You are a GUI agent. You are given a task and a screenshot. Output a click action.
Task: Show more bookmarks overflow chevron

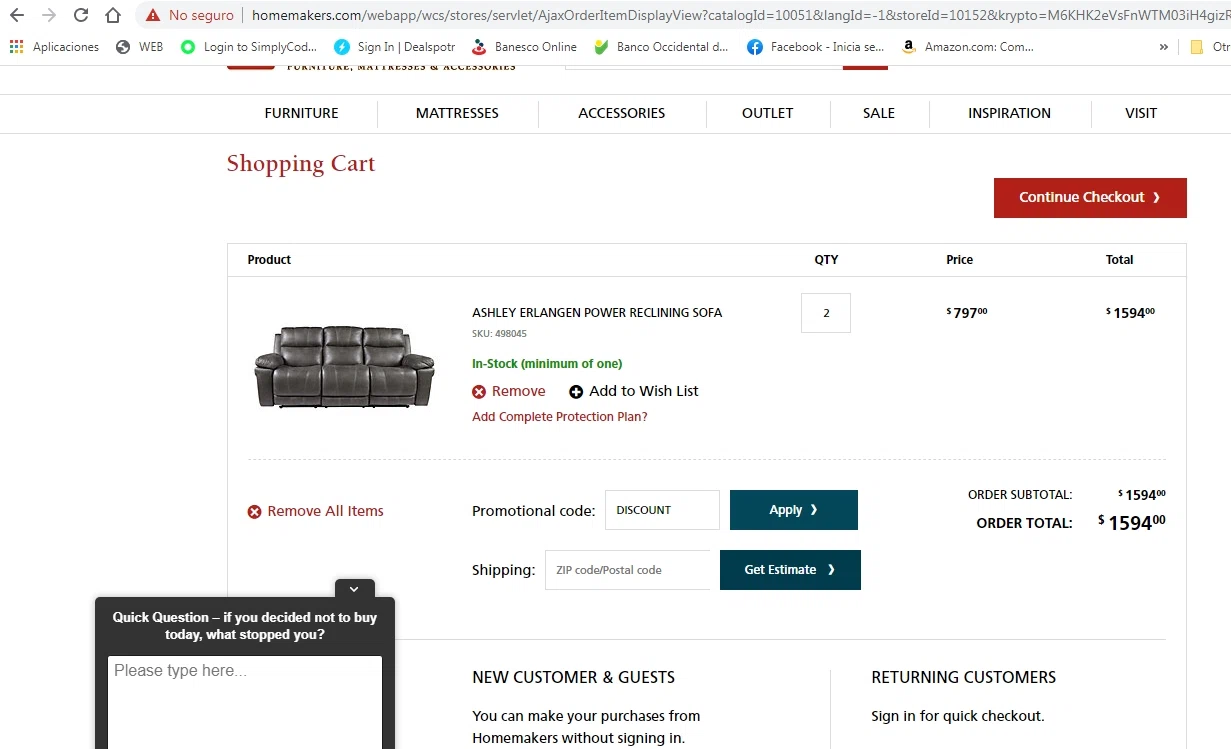pyautogui.click(x=1163, y=47)
